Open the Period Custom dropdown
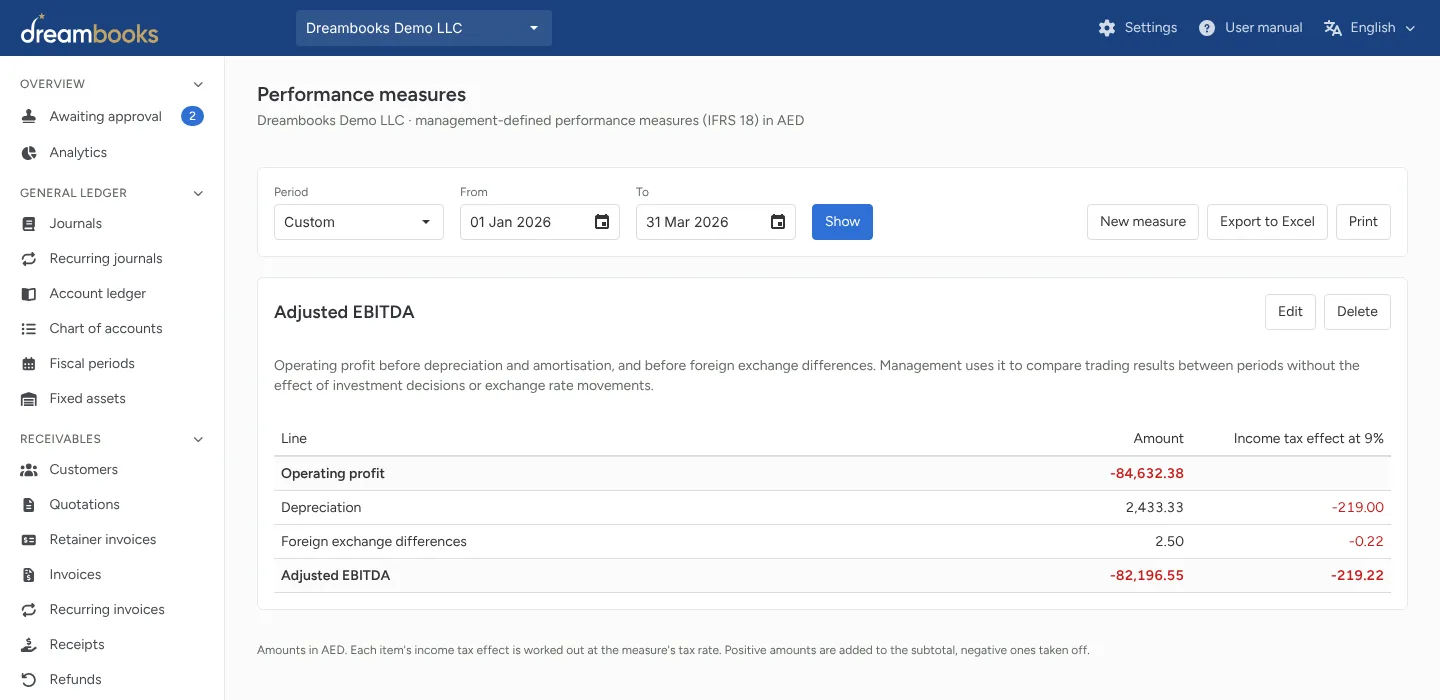The image size is (1440, 700). (x=359, y=222)
